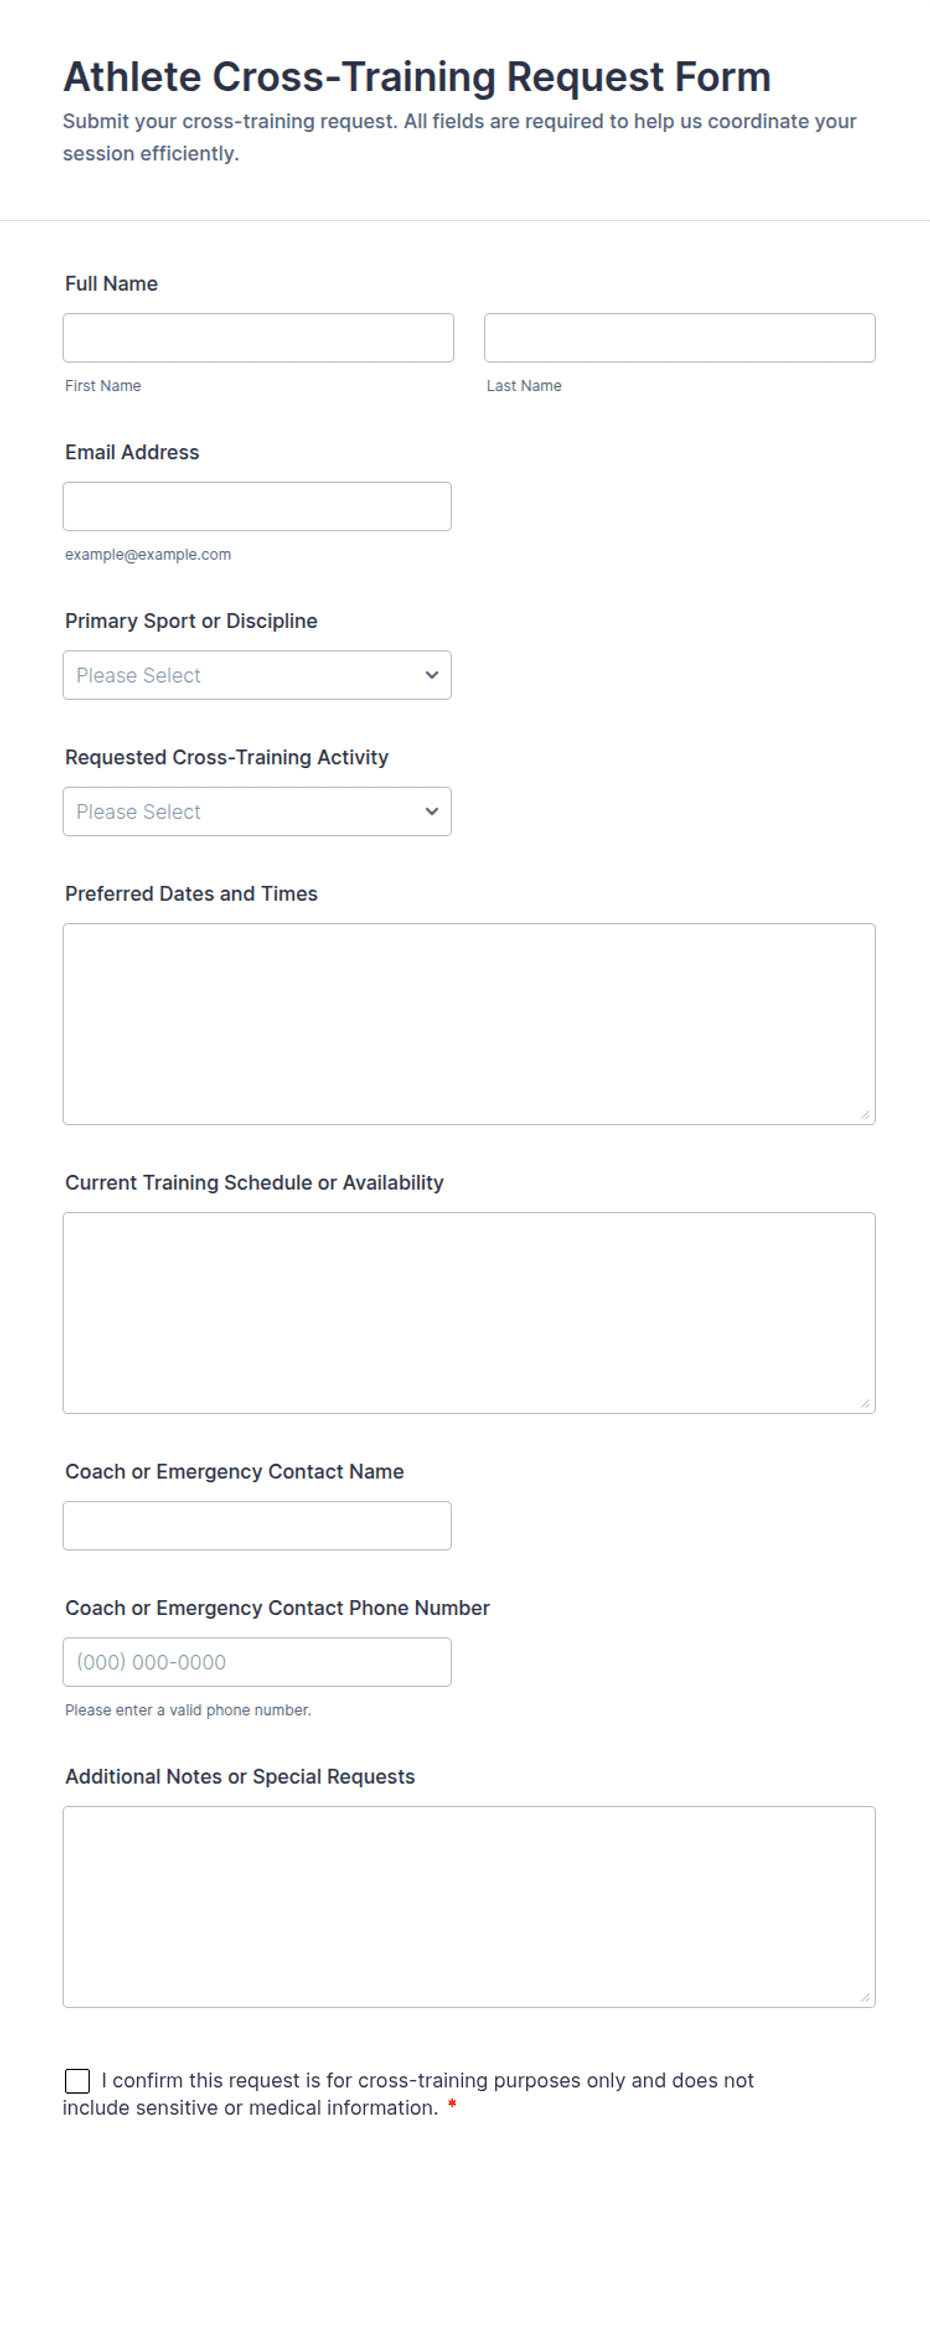Check the cross-training purposes confirmation checkbox
Image resolution: width=930 pixels, height=2326 pixels.
coord(77,2081)
